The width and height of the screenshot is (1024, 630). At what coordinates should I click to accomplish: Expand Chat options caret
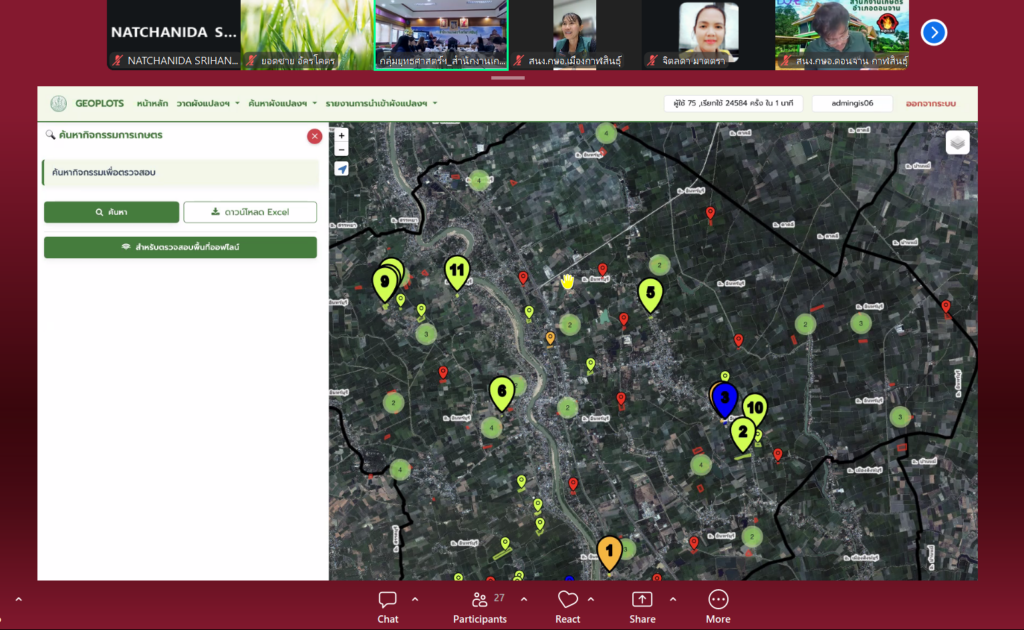click(415, 599)
